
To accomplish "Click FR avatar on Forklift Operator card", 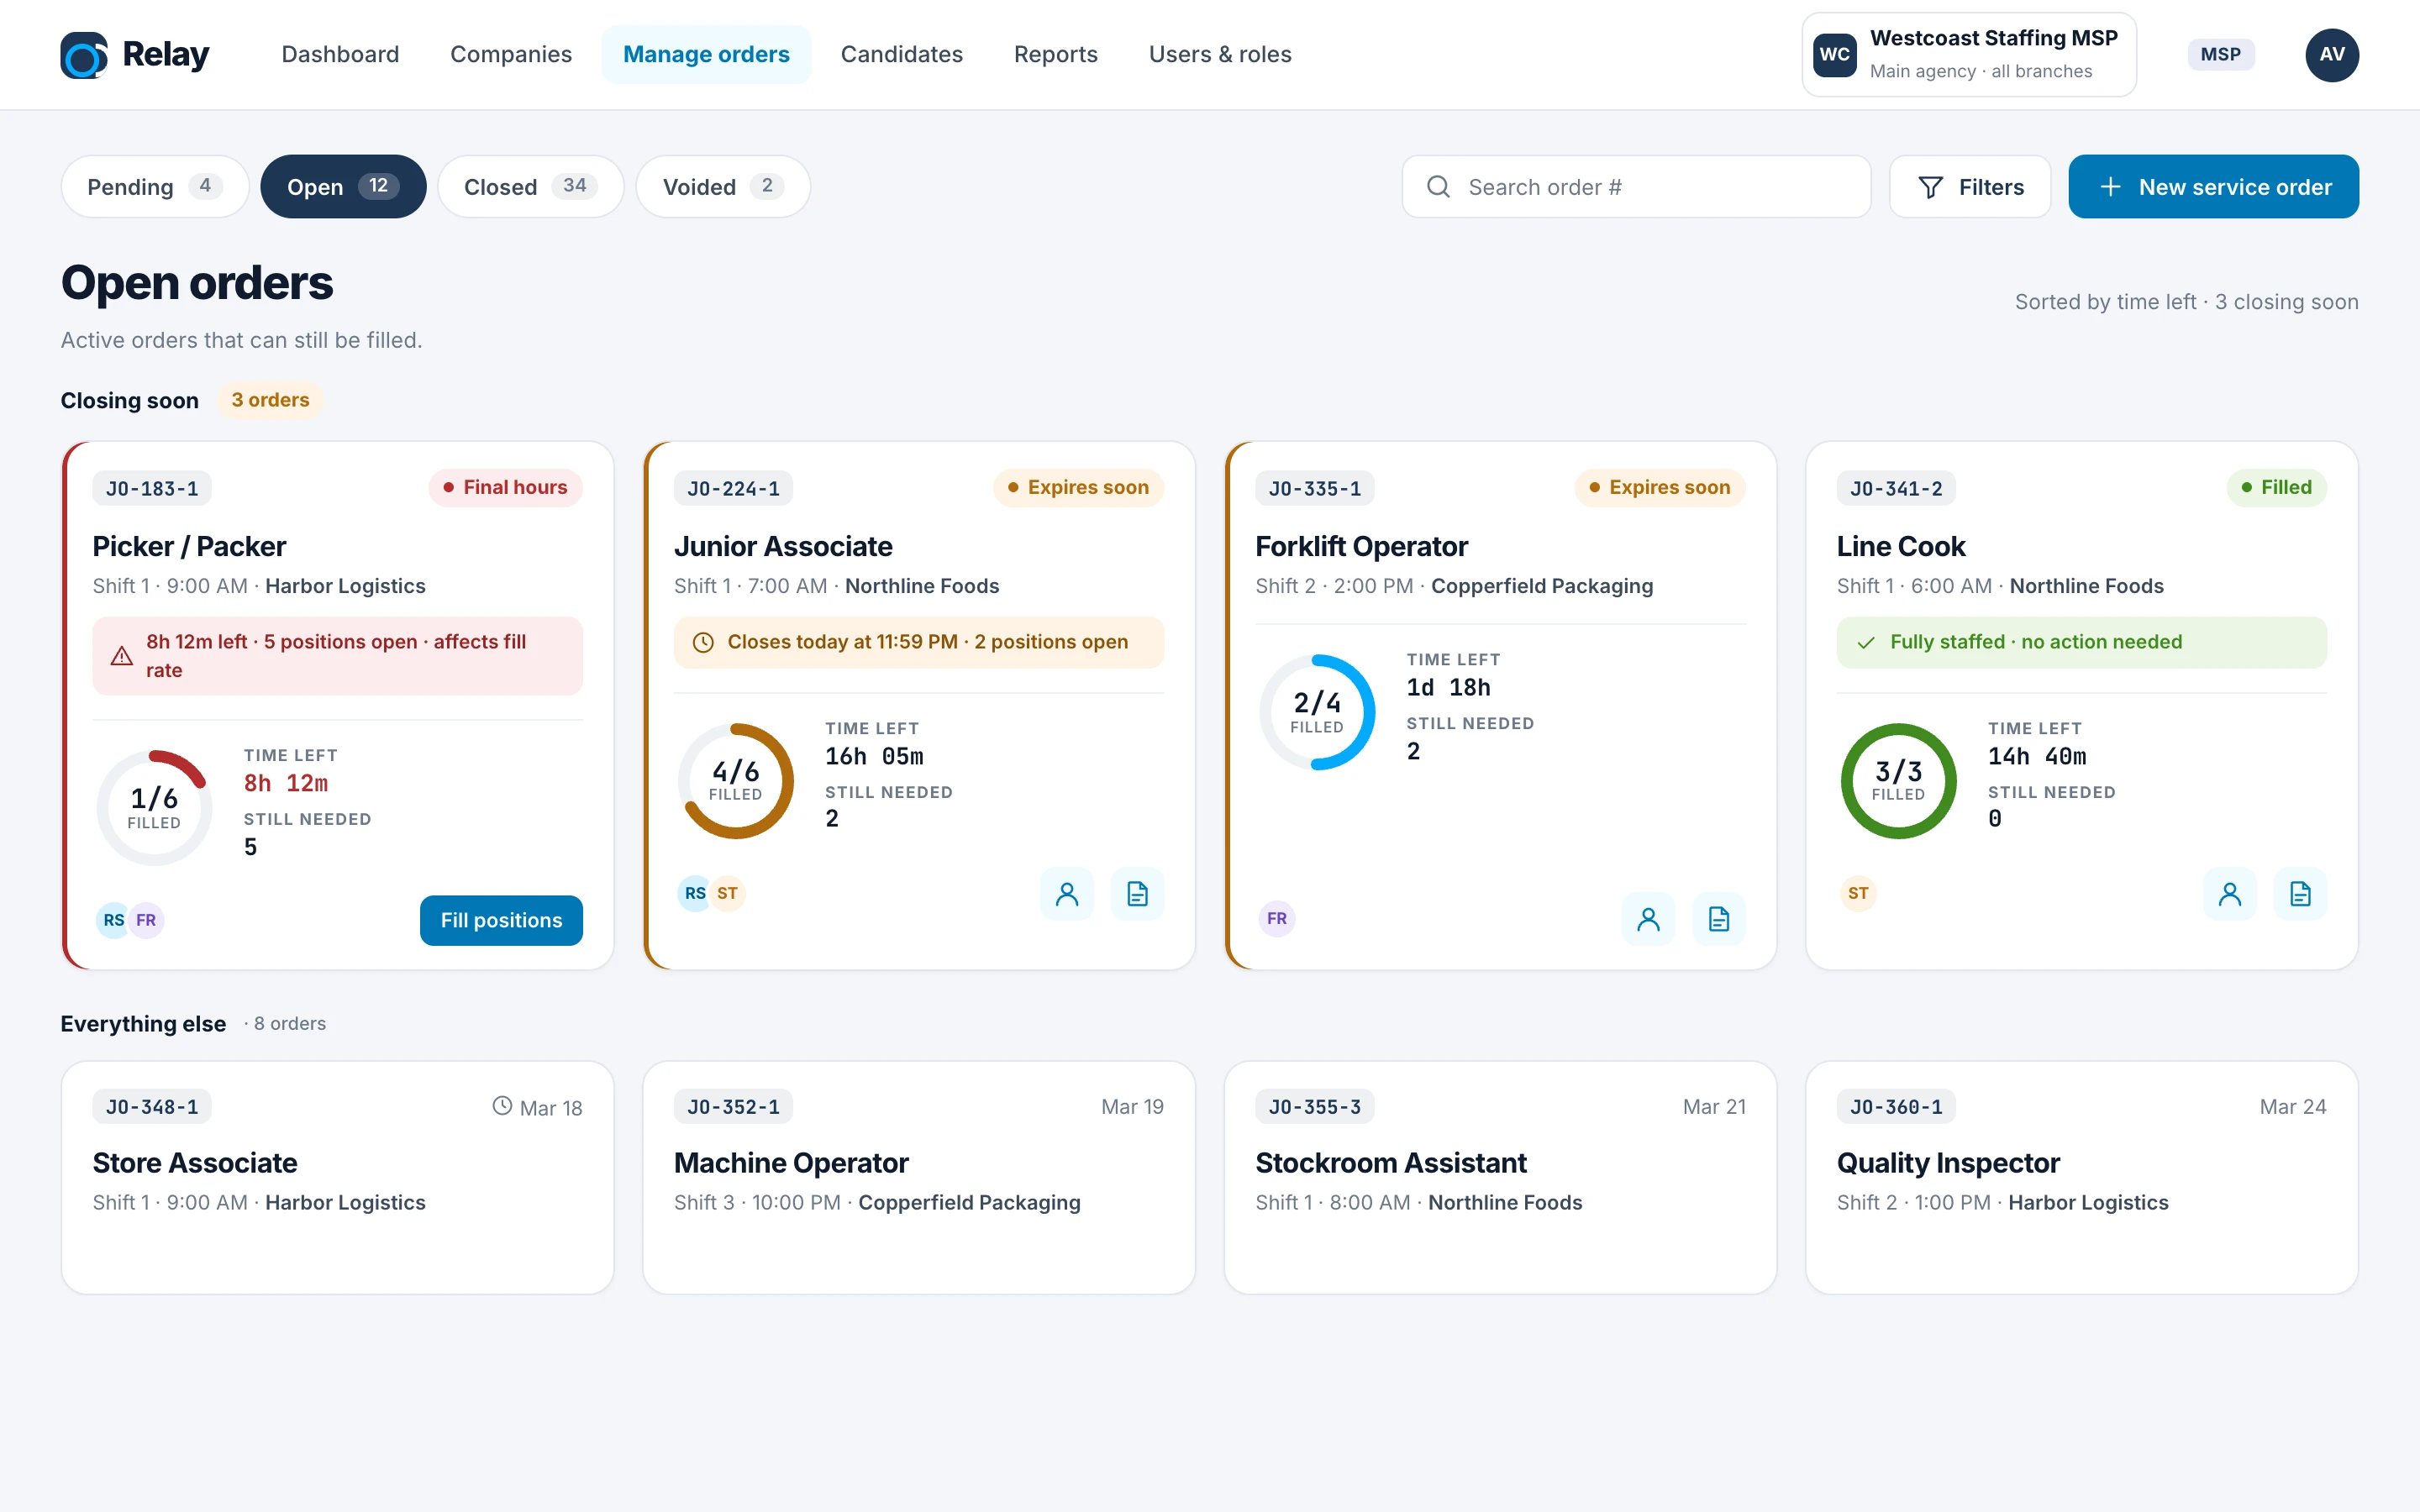I will pyautogui.click(x=1277, y=918).
